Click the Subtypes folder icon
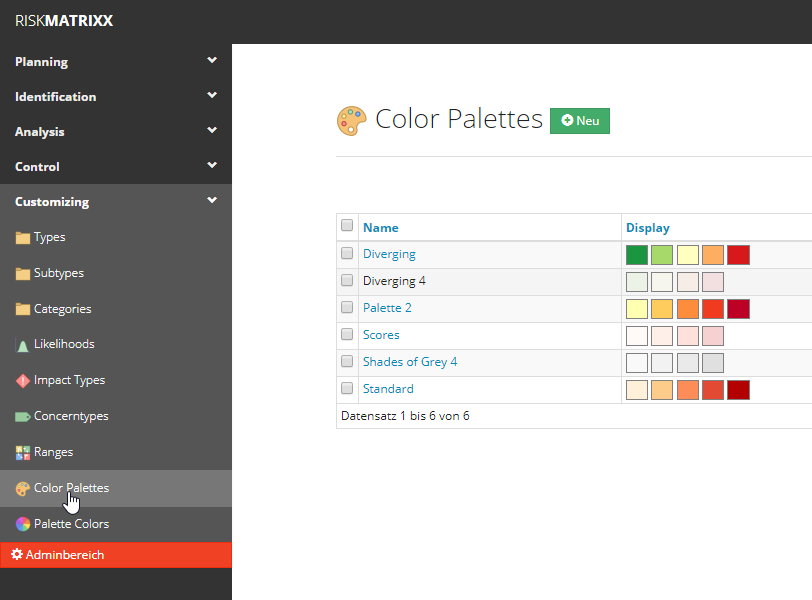The width and height of the screenshot is (812, 600). click(x=22, y=273)
